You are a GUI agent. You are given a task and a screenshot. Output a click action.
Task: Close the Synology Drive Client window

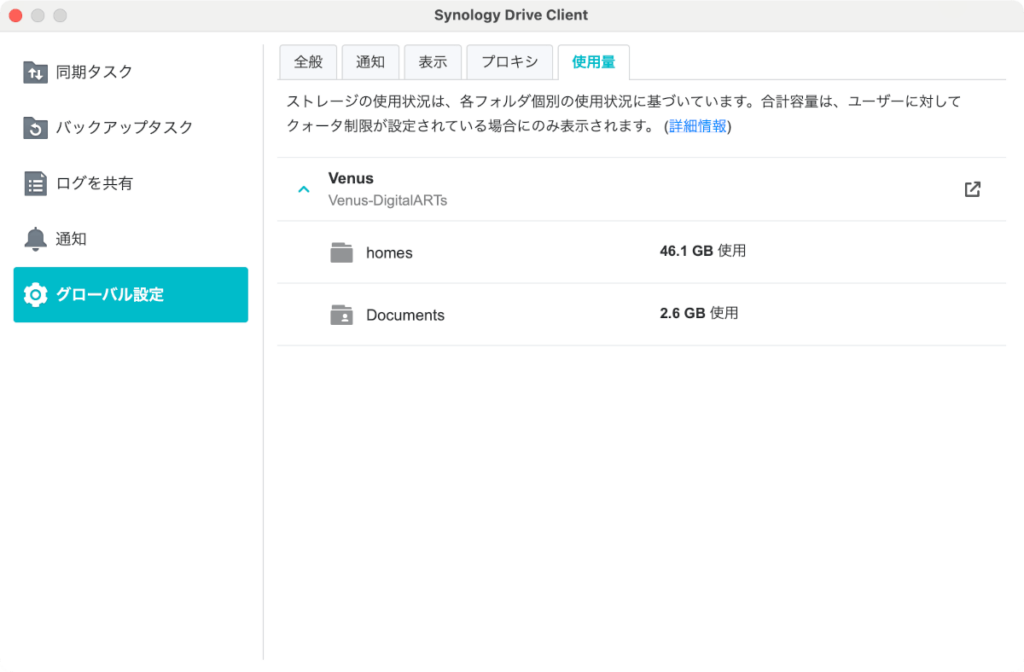[x=16, y=15]
